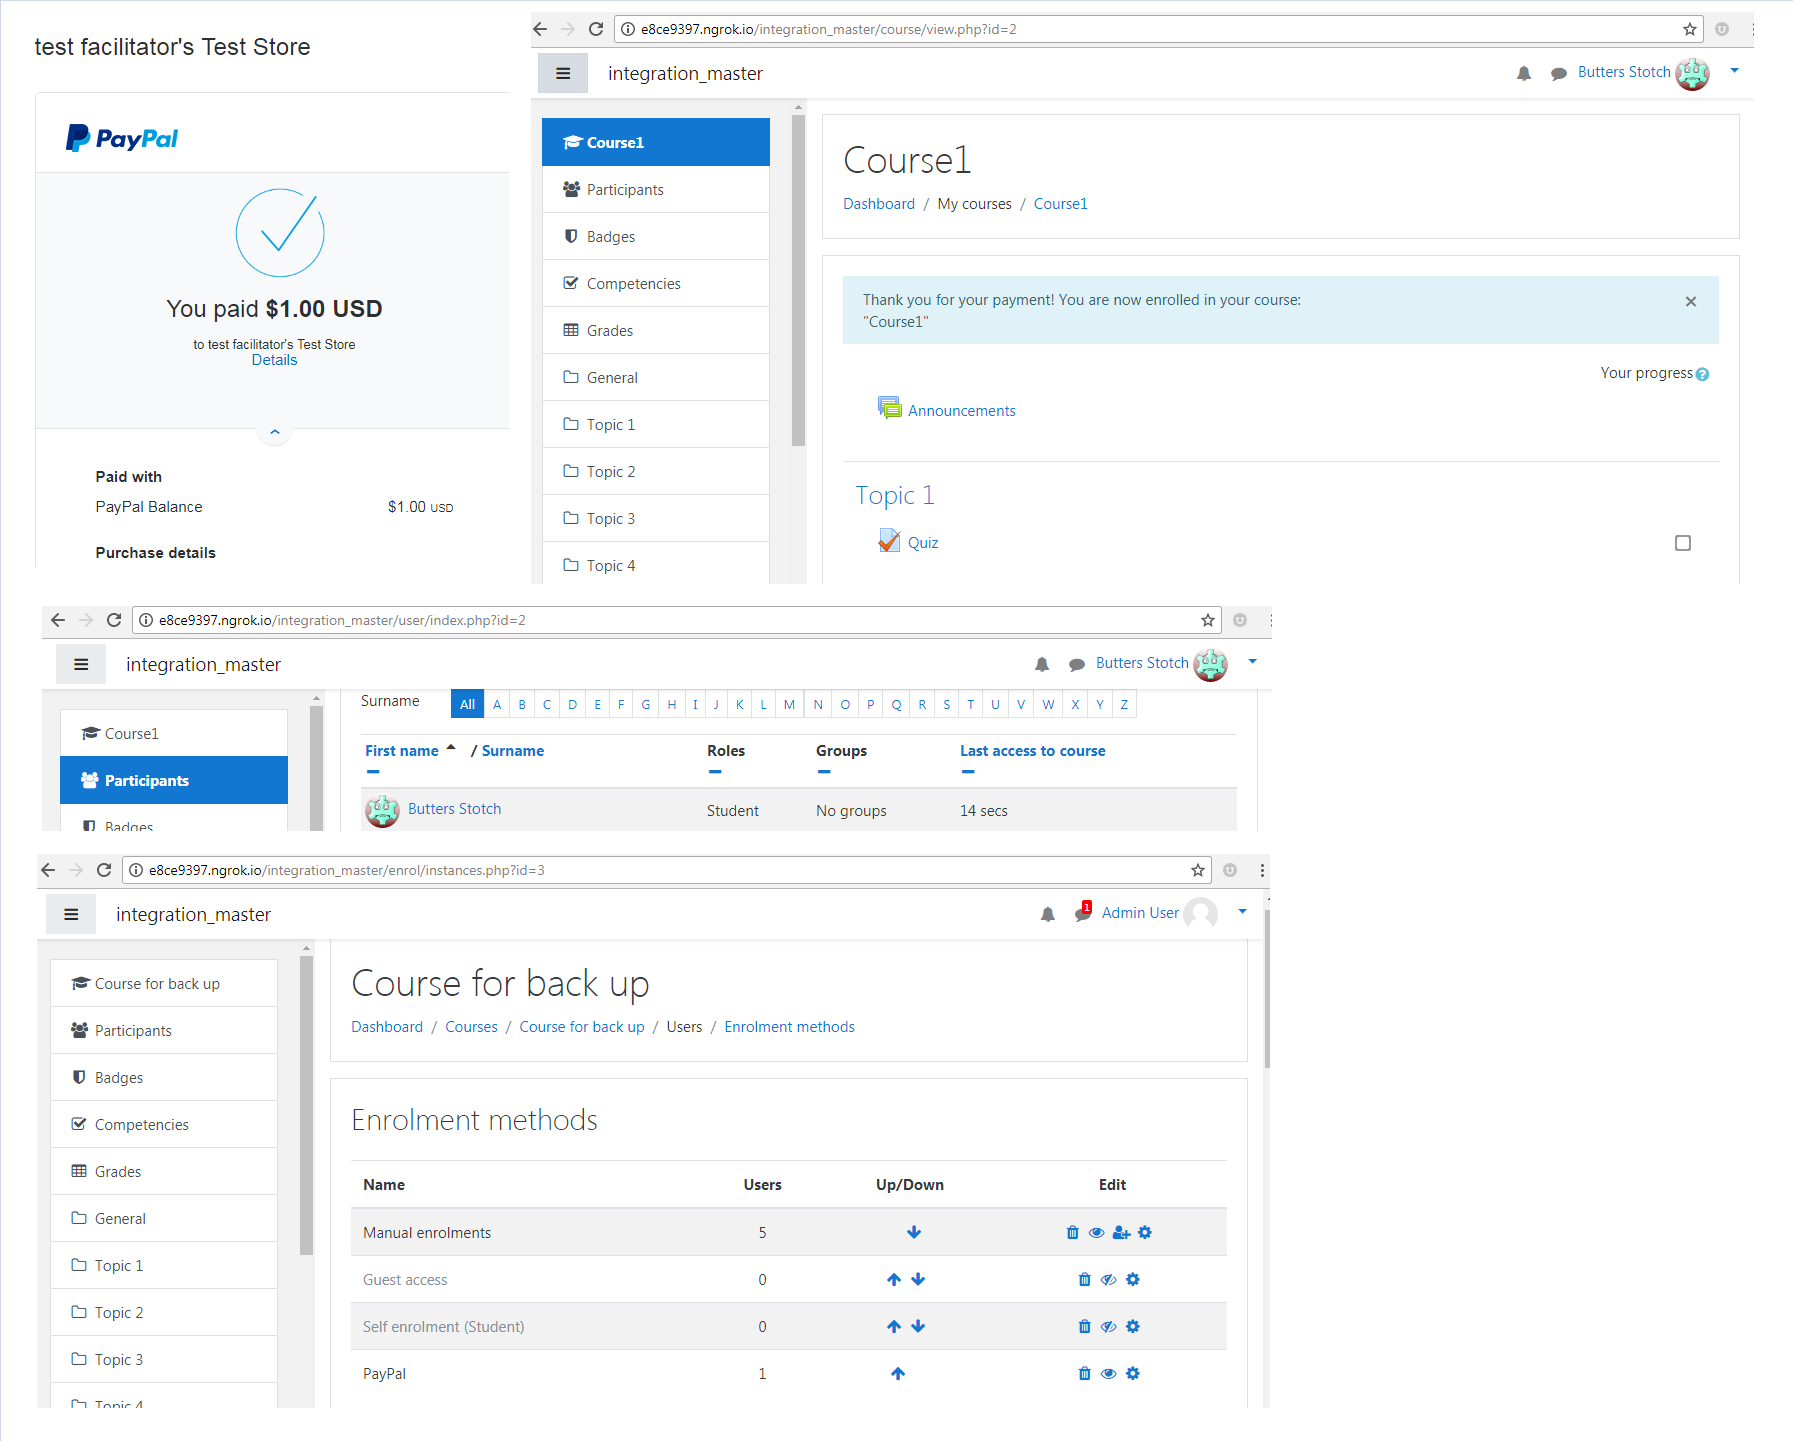Hide the Roles column toggle

point(715,772)
